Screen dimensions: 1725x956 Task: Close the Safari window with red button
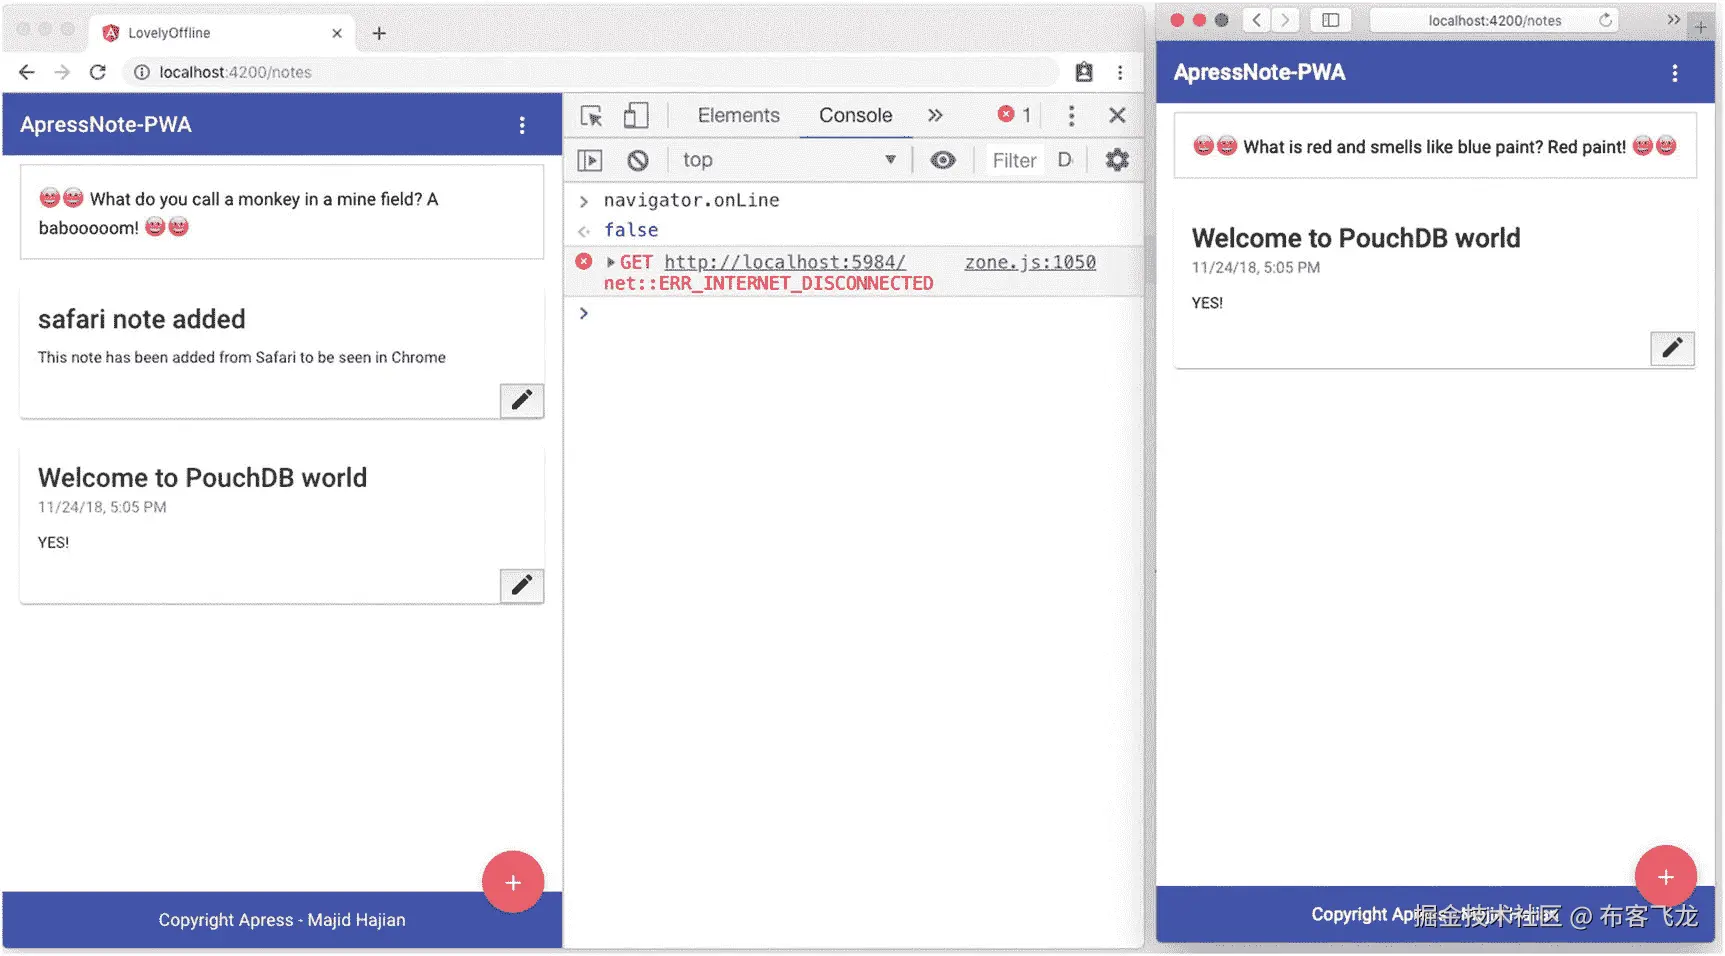point(1177,20)
